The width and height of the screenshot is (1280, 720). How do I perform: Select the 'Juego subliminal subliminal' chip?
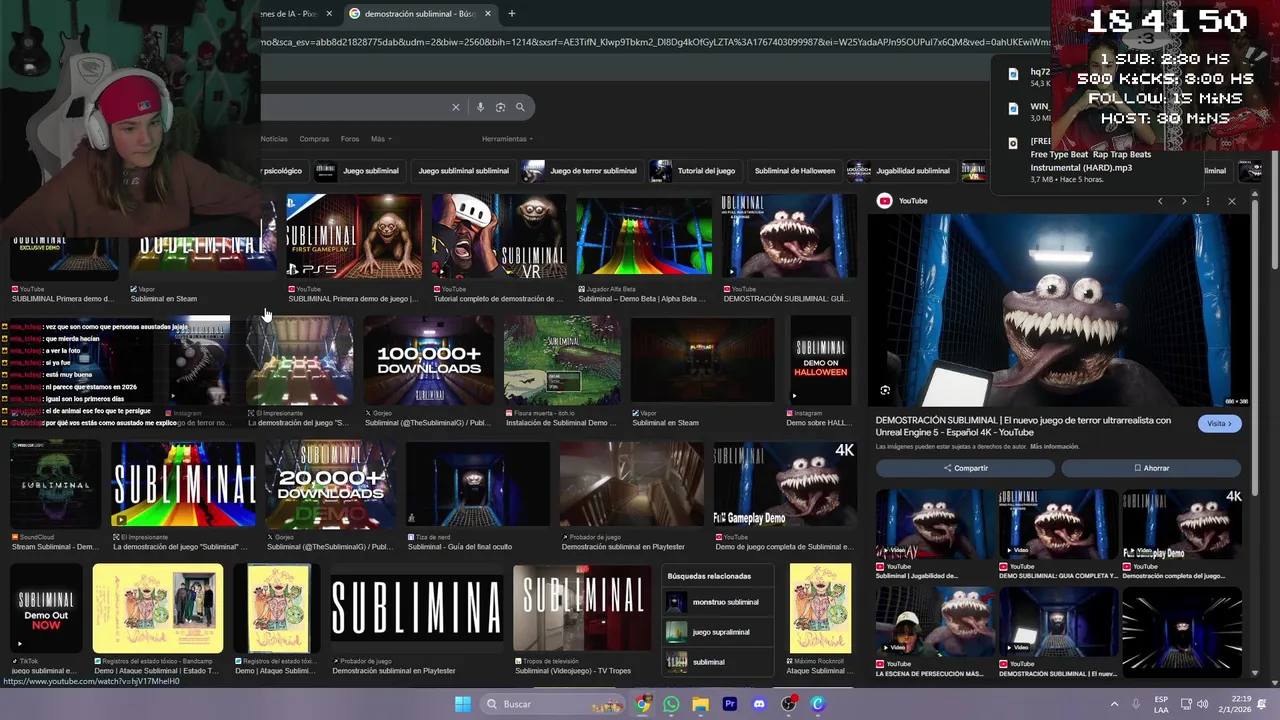(464, 171)
